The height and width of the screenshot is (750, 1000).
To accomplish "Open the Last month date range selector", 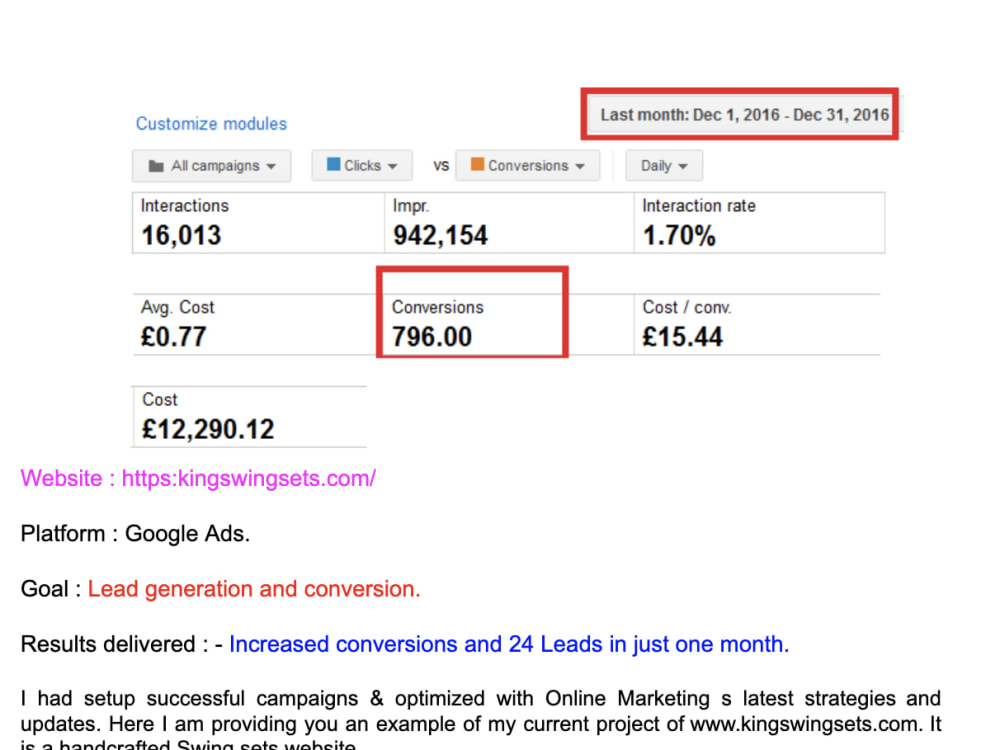I will coord(744,115).
